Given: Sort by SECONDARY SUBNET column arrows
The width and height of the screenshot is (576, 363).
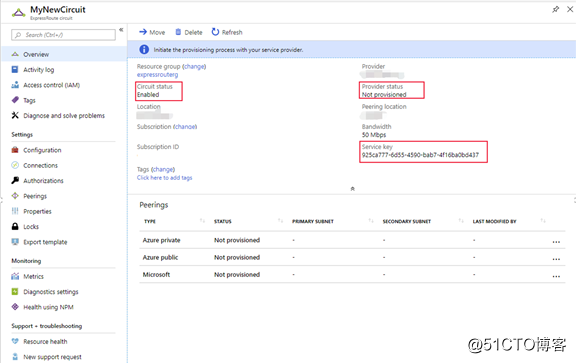Looking at the screenshot, I should pyautogui.click(x=461, y=220).
